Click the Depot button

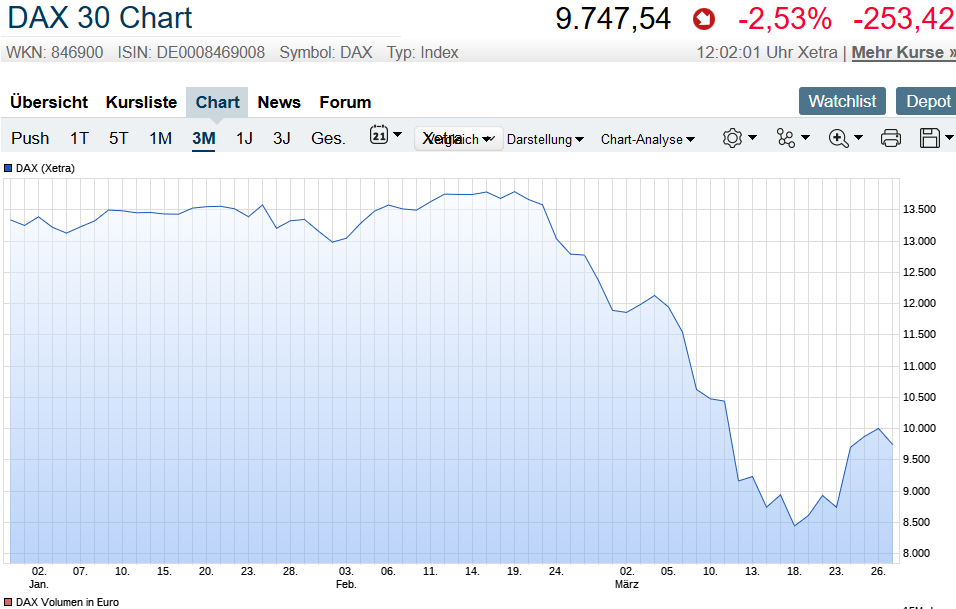coord(928,101)
